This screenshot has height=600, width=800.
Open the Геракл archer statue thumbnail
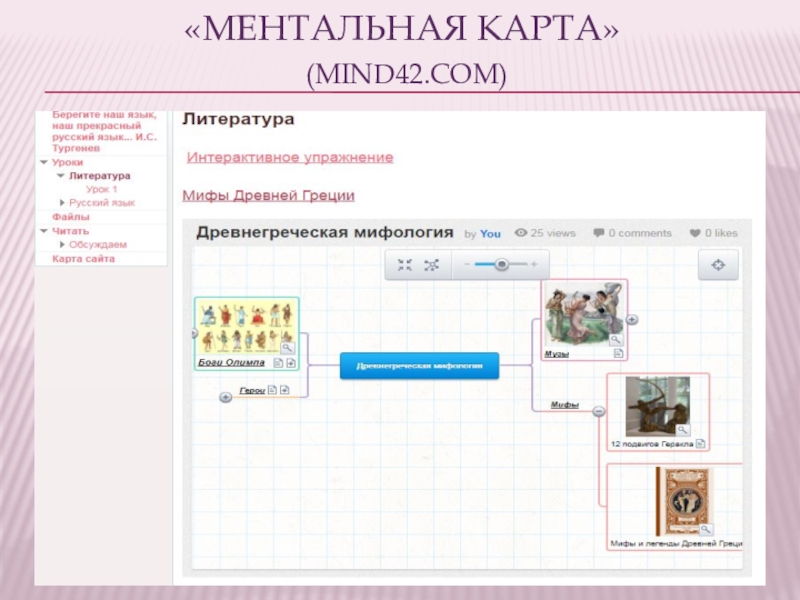[x=658, y=406]
